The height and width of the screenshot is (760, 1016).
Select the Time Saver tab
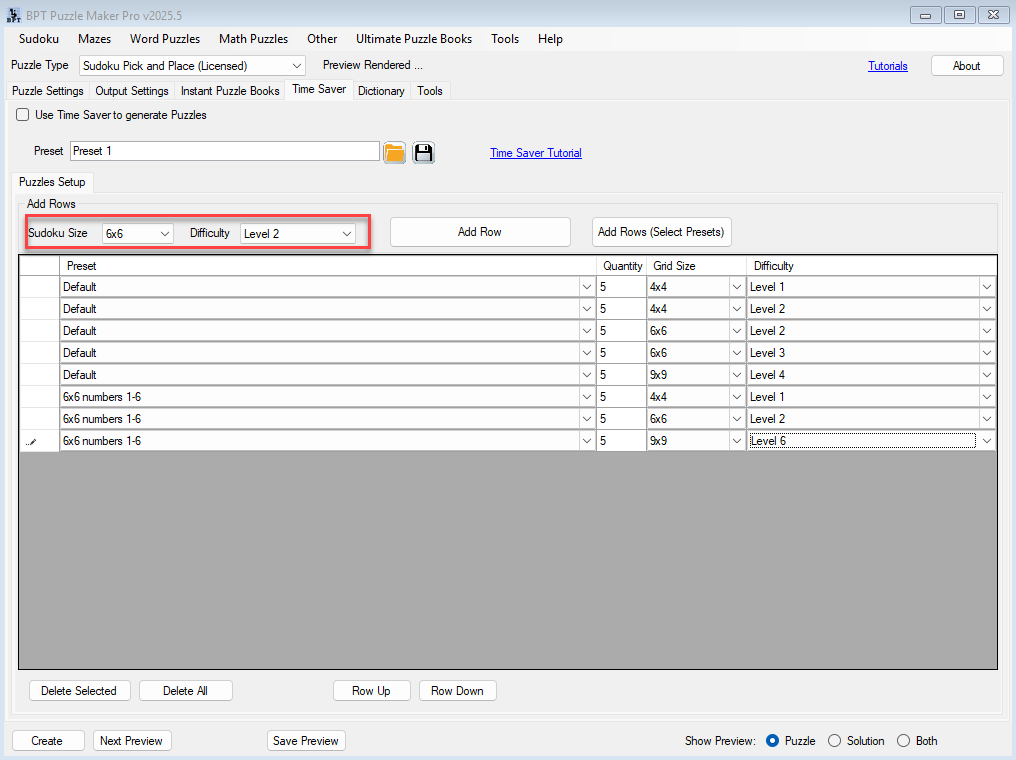(319, 89)
